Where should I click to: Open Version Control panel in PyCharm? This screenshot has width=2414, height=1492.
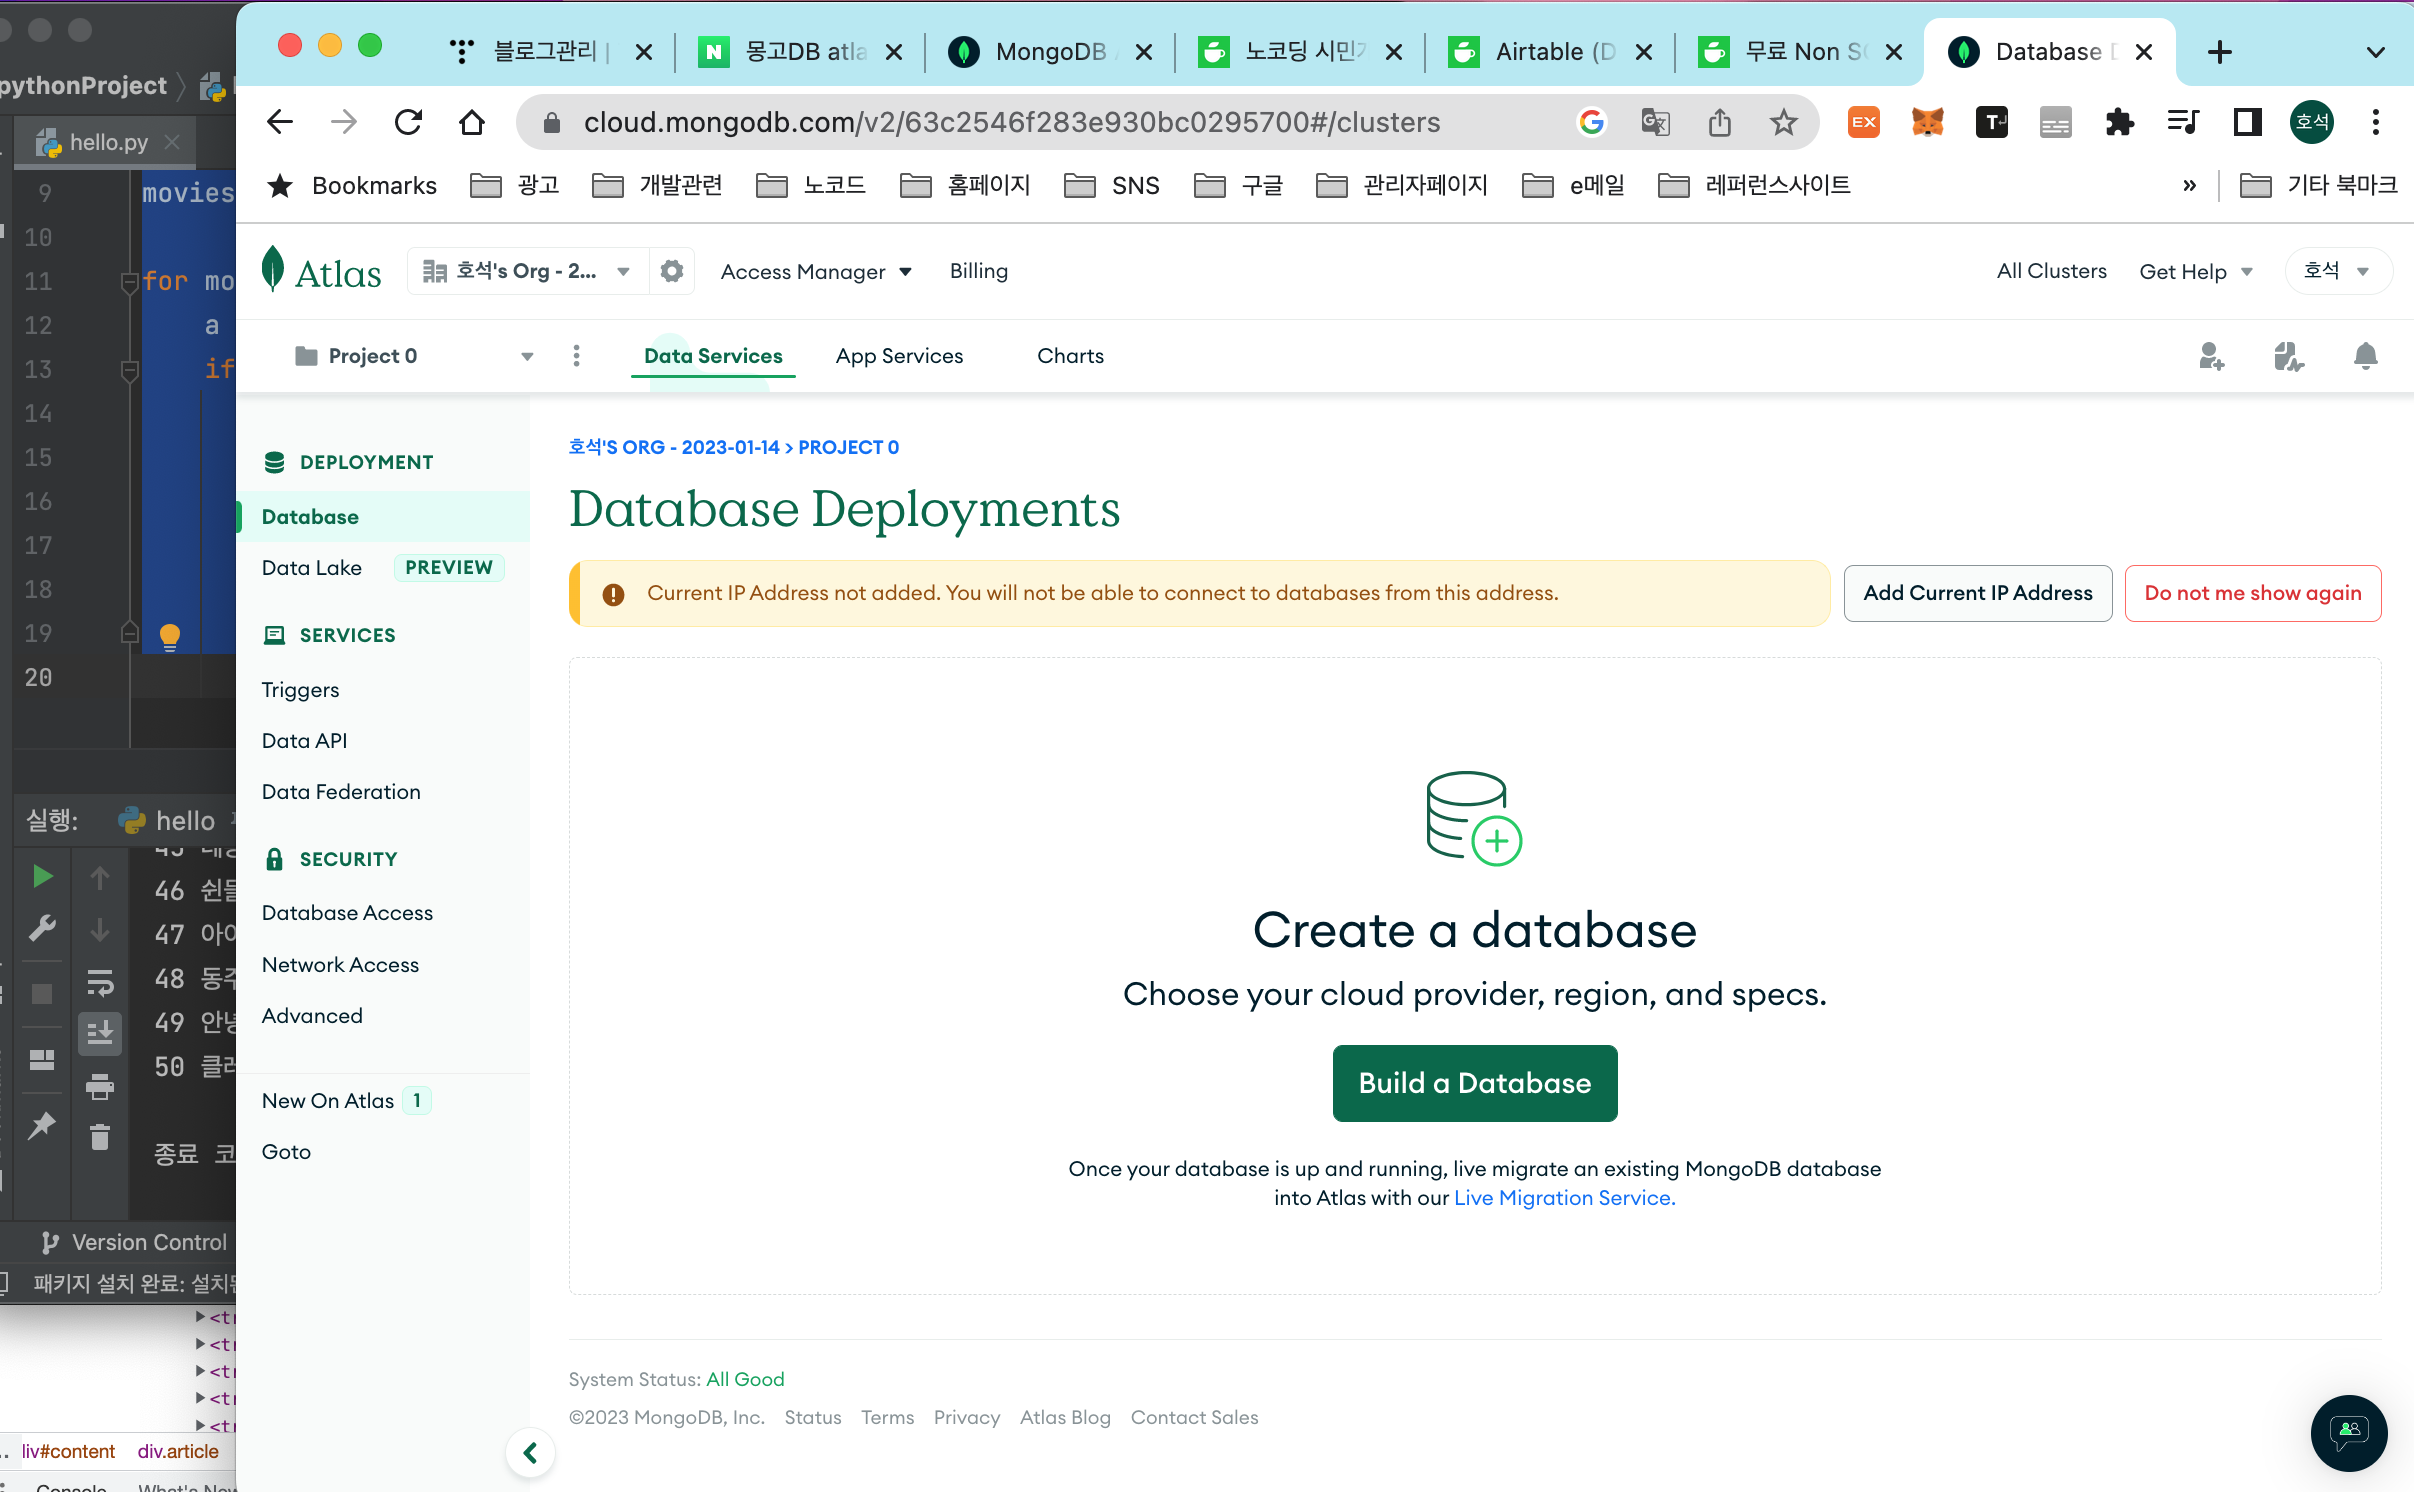(x=135, y=1242)
